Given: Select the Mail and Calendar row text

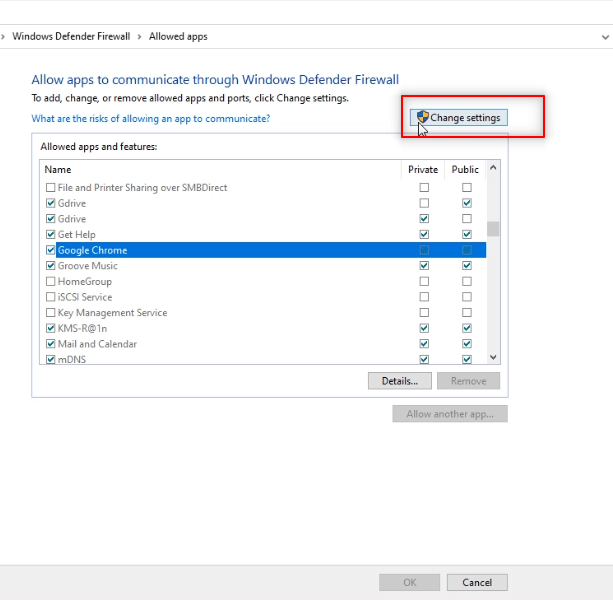Looking at the screenshot, I should point(97,344).
